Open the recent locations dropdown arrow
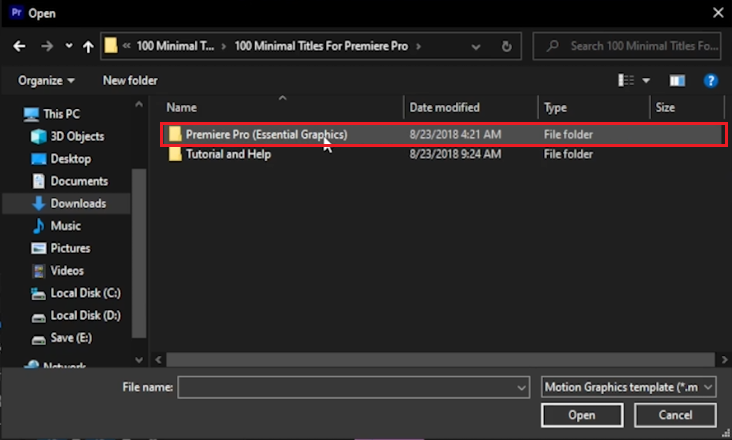The height and width of the screenshot is (440, 732). pos(69,46)
